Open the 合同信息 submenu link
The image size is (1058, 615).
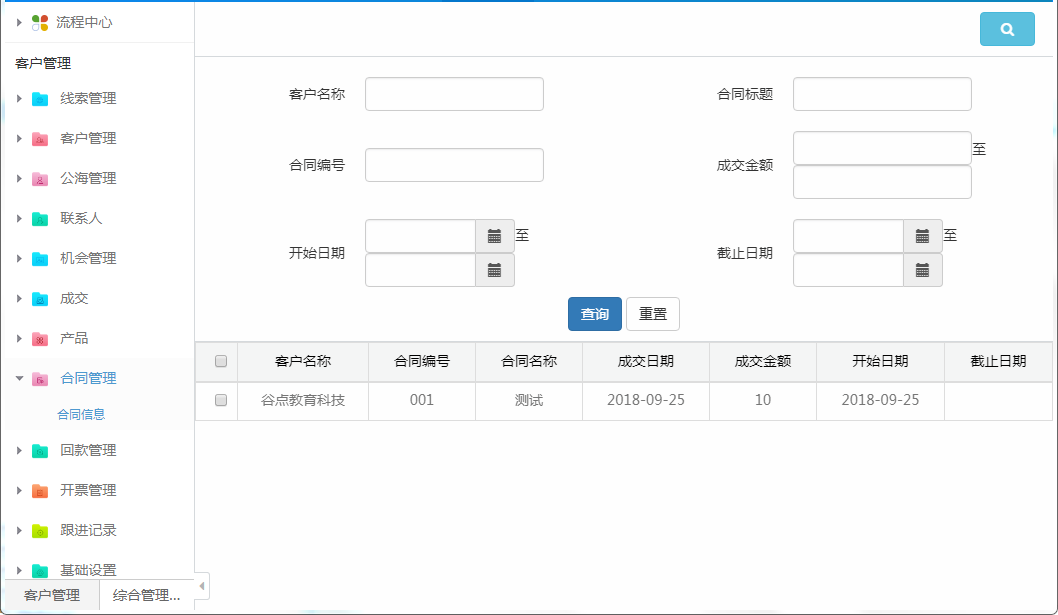coord(81,414)
